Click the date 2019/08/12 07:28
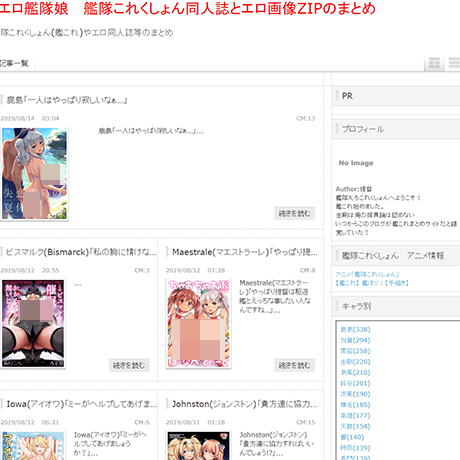Screen dimensions: 460x460 [196, 270]
